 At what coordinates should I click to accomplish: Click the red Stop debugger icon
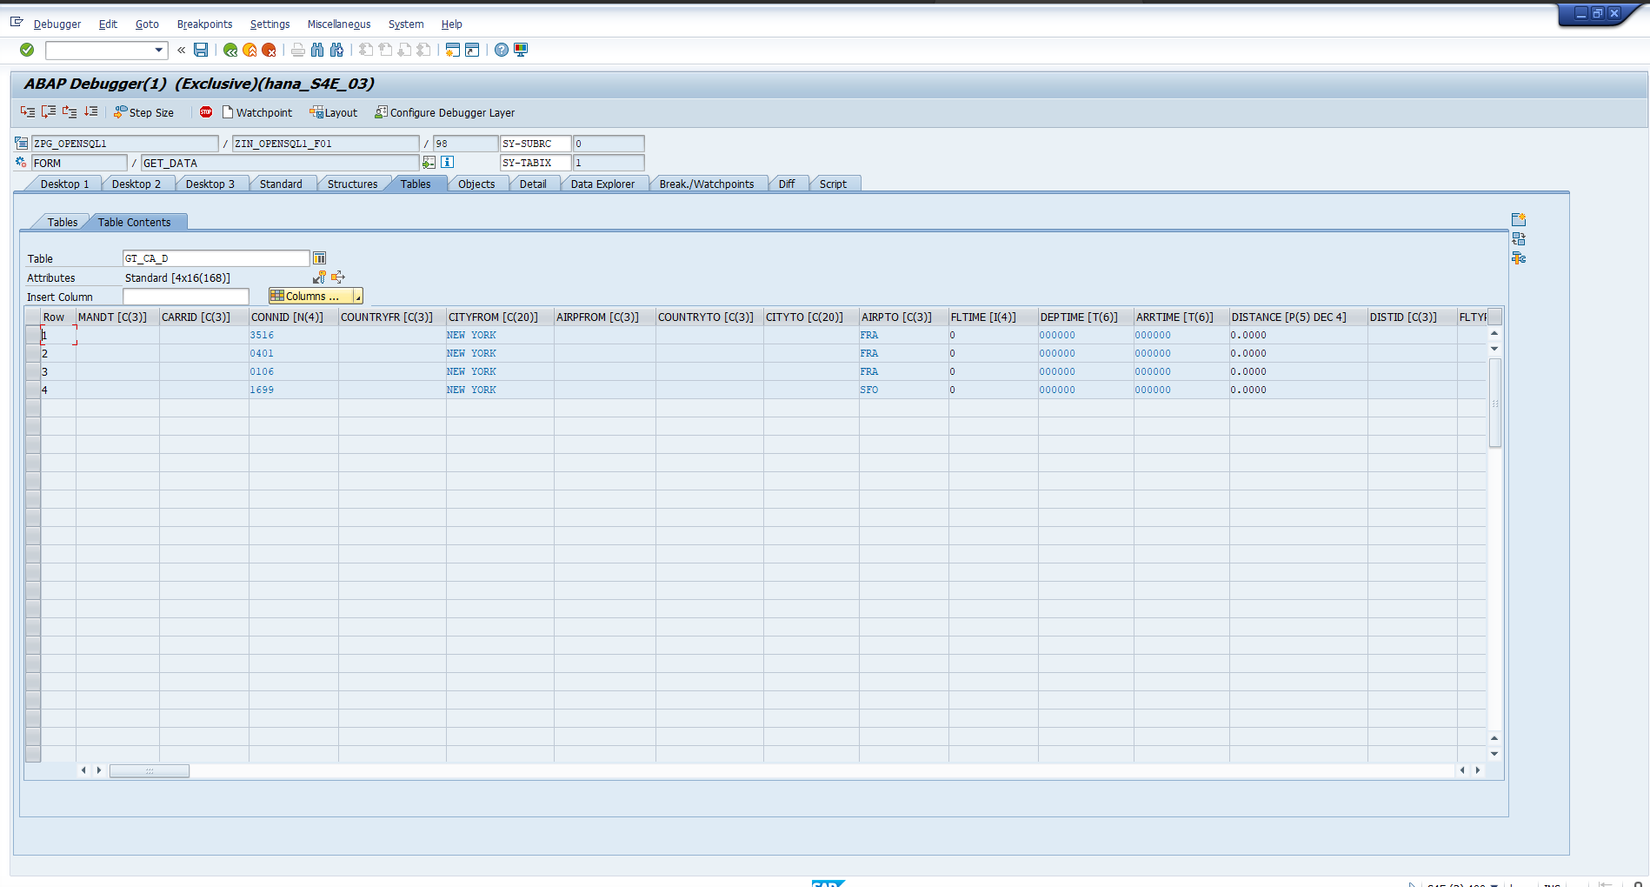[x=206, y=112]
